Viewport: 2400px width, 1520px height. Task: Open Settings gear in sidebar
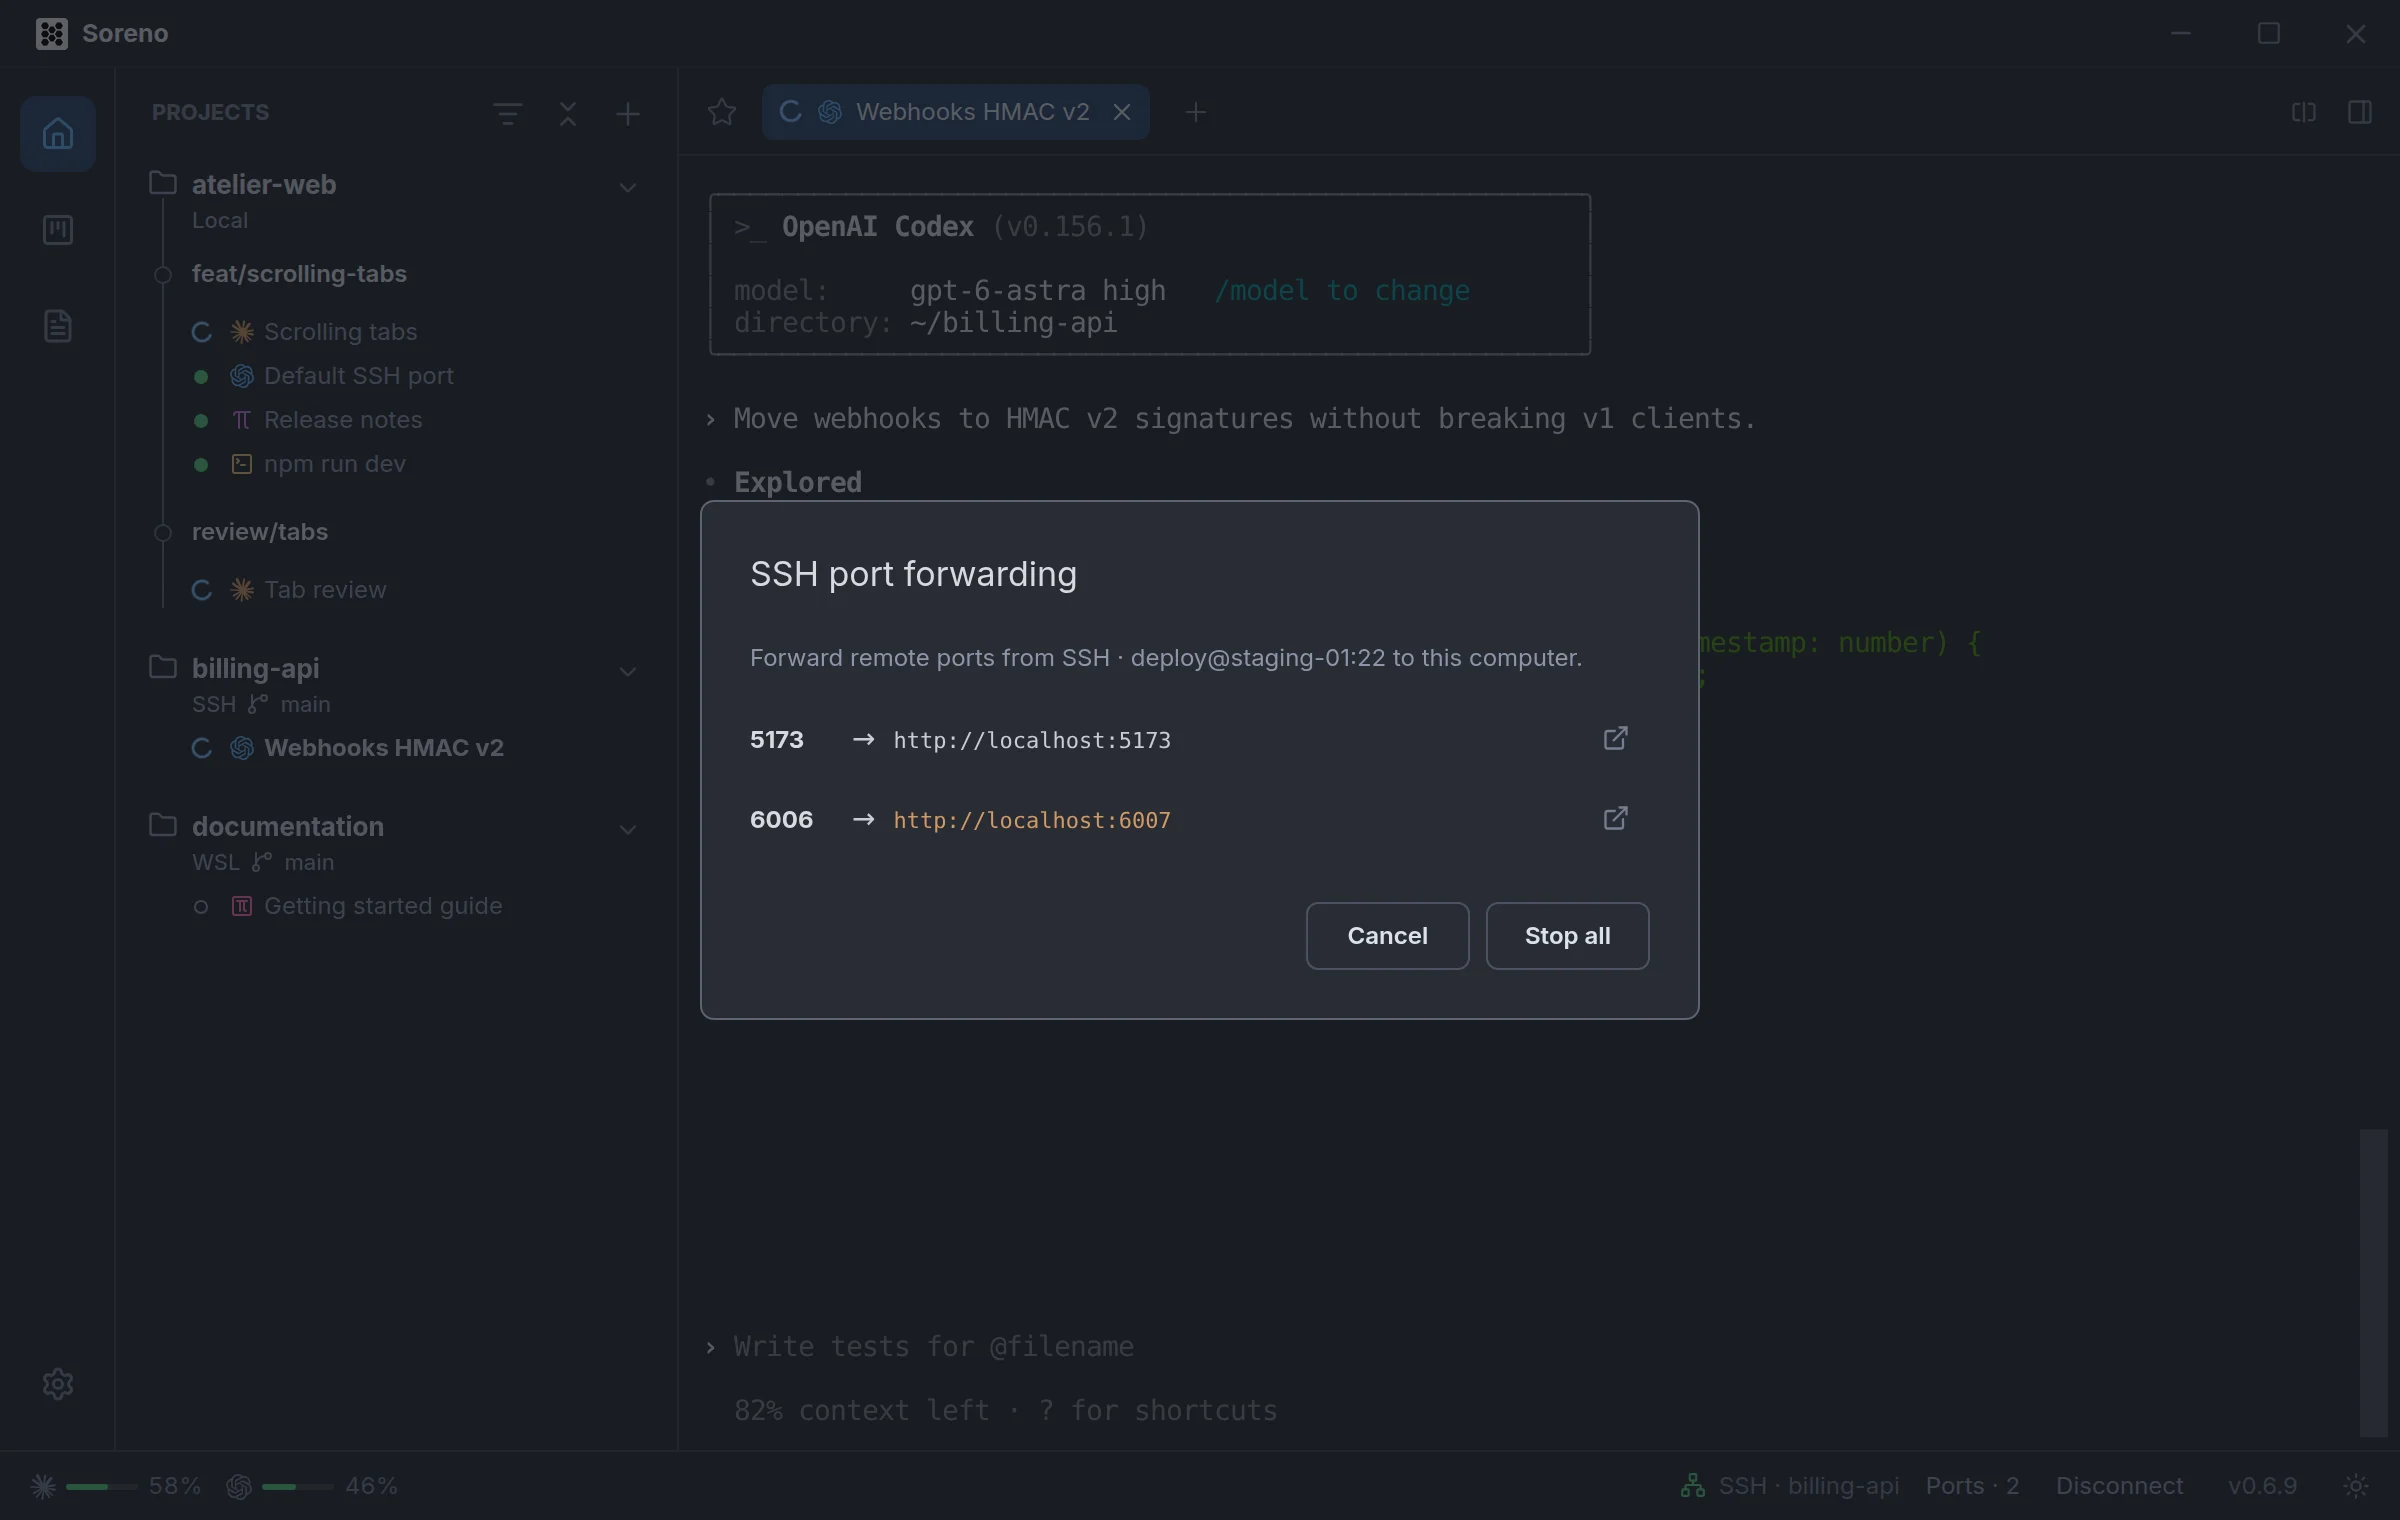pos(58,1384)
